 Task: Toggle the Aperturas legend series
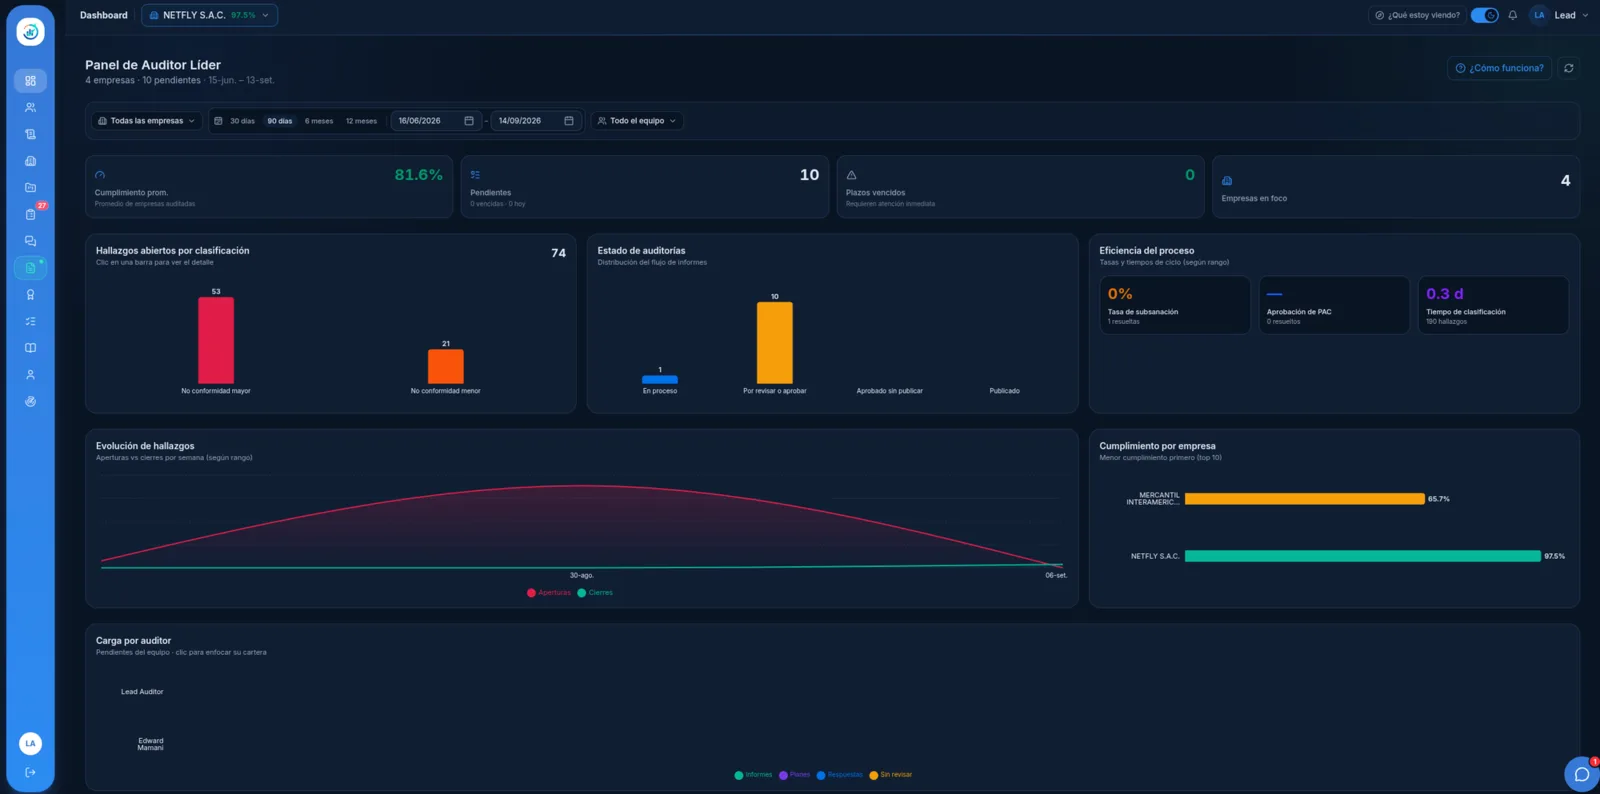click(x=549, y=593)
